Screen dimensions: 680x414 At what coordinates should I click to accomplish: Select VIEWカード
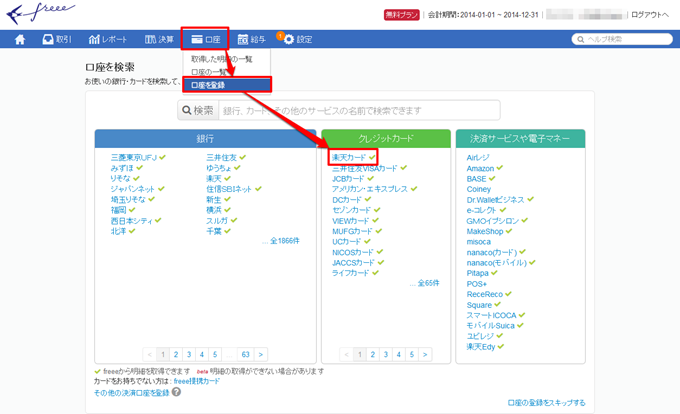[351, 221]
